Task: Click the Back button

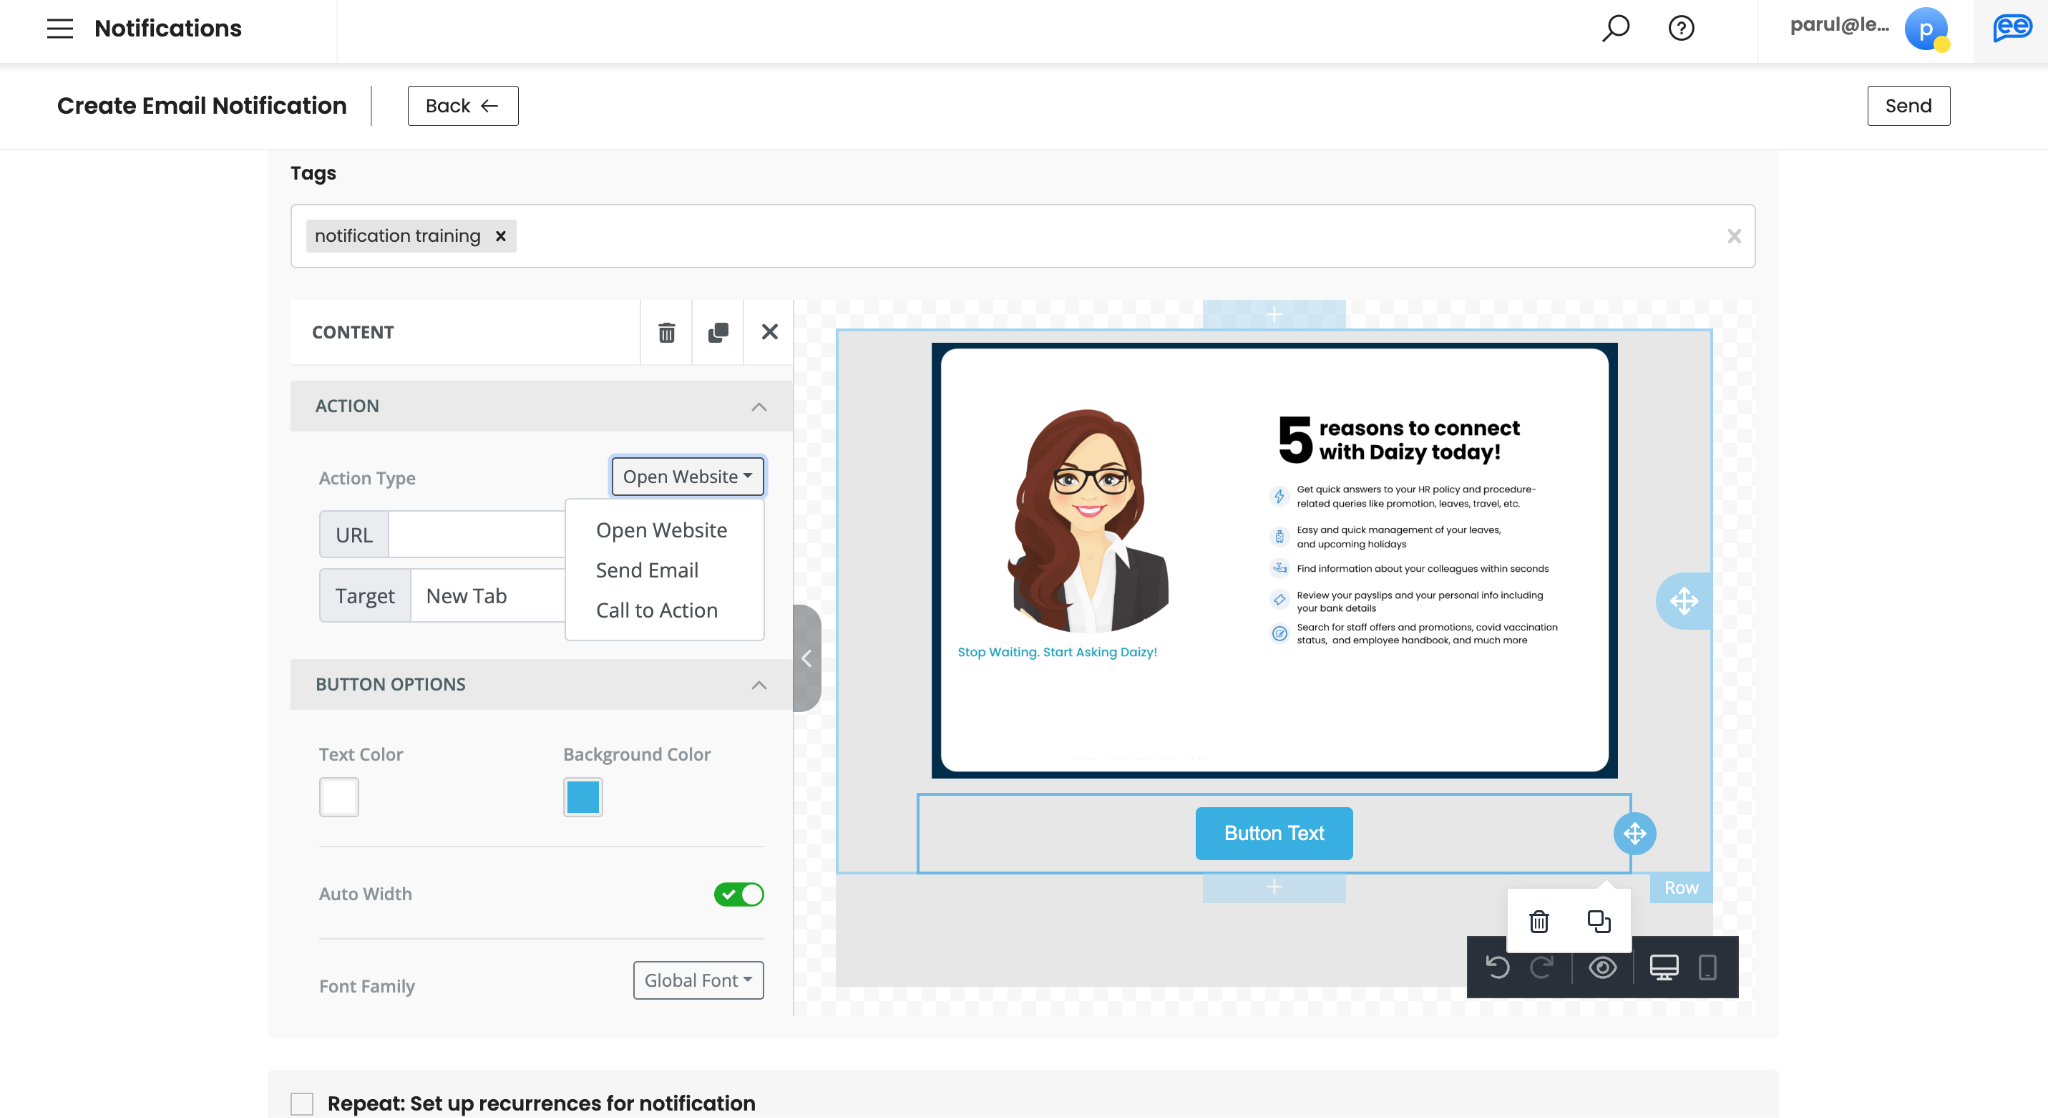Action: point(463,106)
